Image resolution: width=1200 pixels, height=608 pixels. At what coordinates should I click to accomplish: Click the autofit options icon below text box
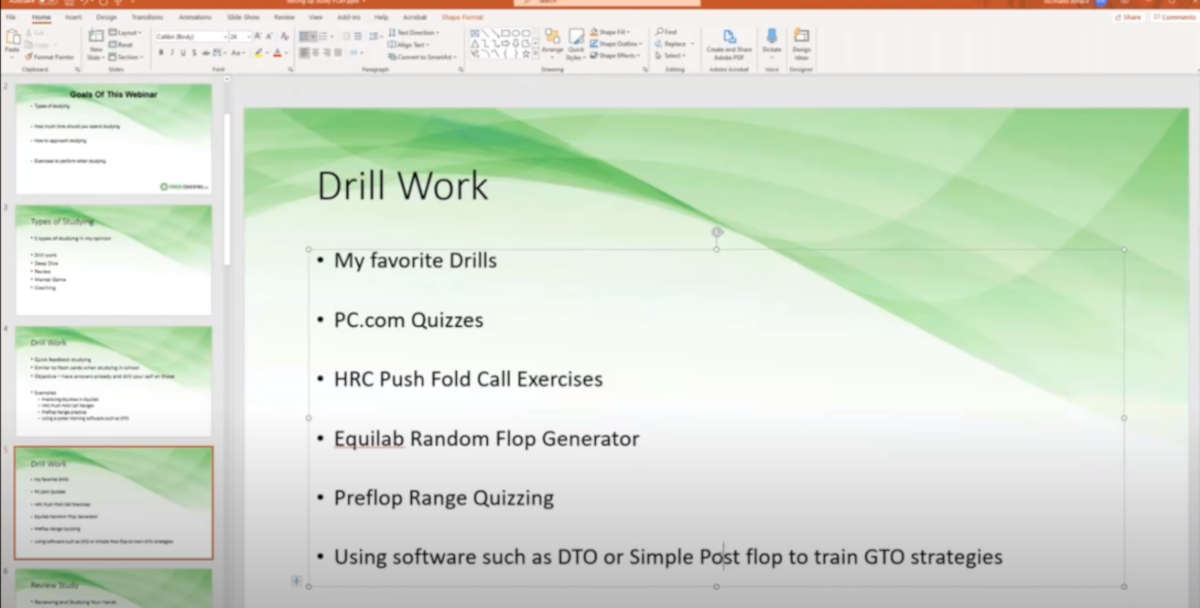pos(296,580)
